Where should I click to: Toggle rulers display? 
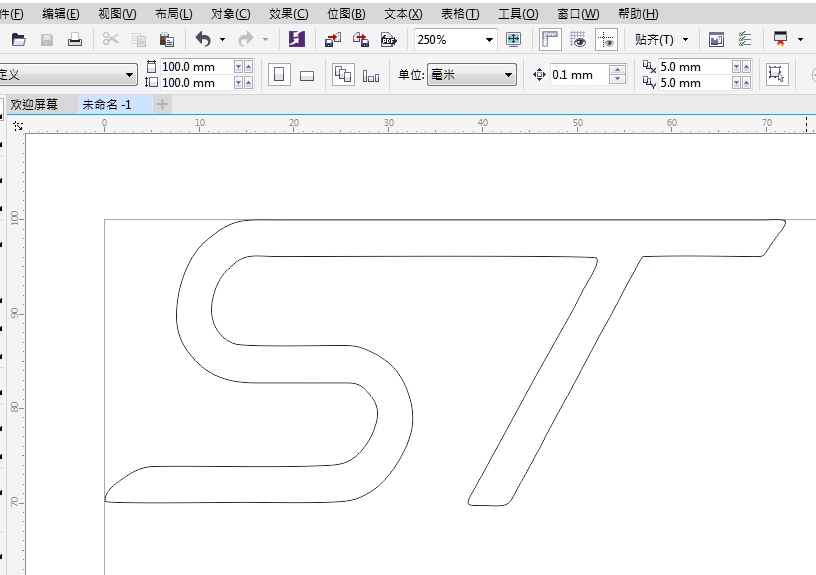click(x=550, y=40)
